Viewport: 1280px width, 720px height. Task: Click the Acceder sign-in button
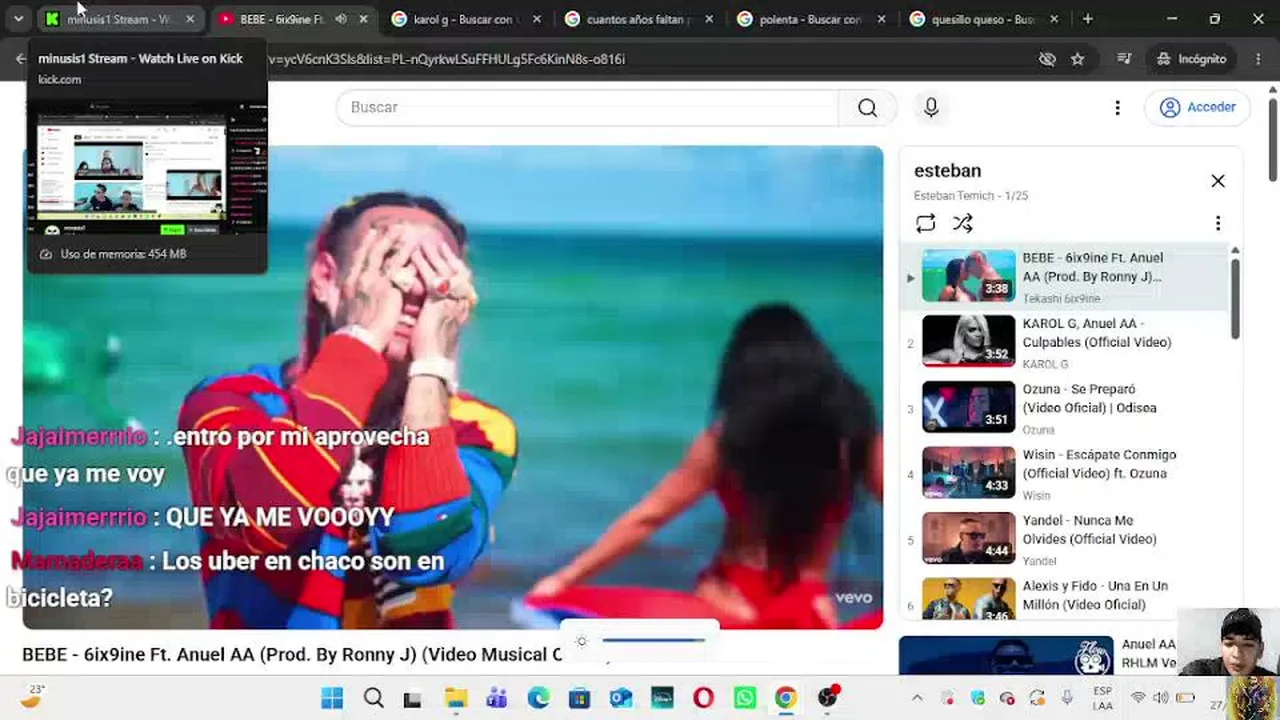tap(1198, 108)
